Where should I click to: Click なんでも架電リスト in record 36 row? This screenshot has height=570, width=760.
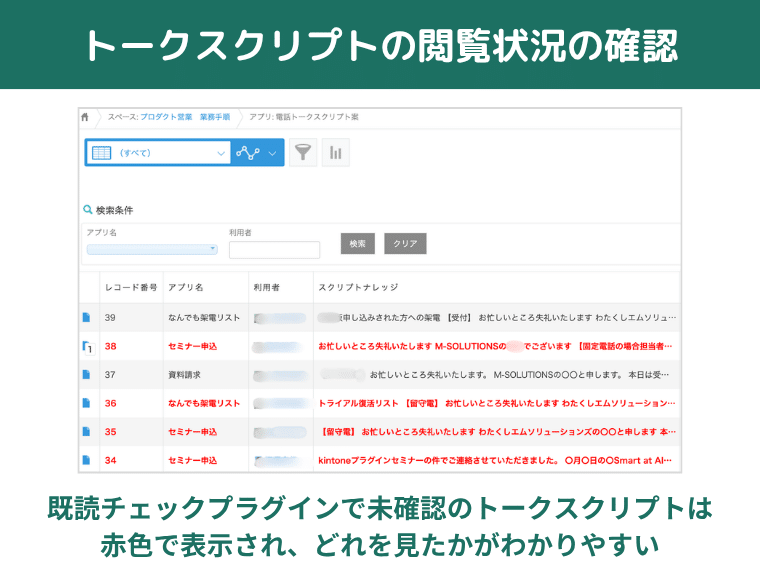204,403
